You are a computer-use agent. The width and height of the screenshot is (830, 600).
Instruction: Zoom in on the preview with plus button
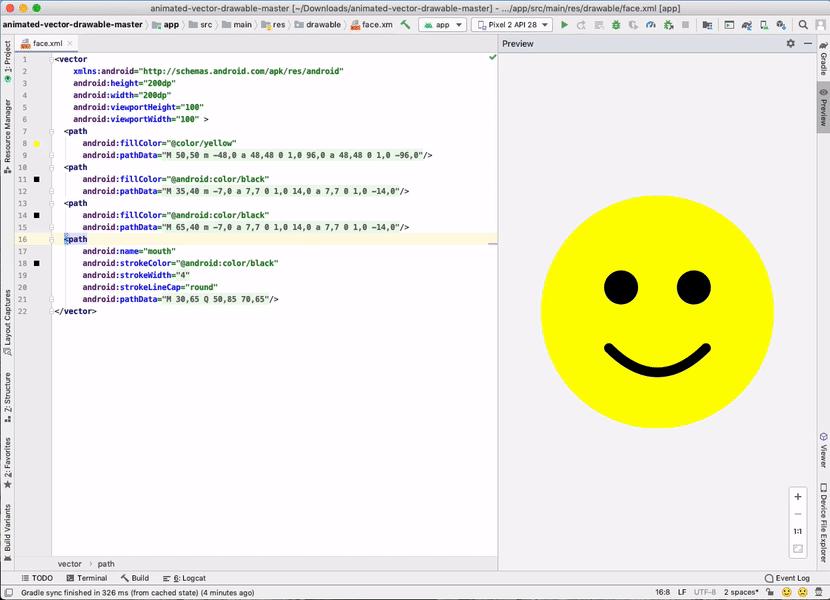tap(798, 497)
